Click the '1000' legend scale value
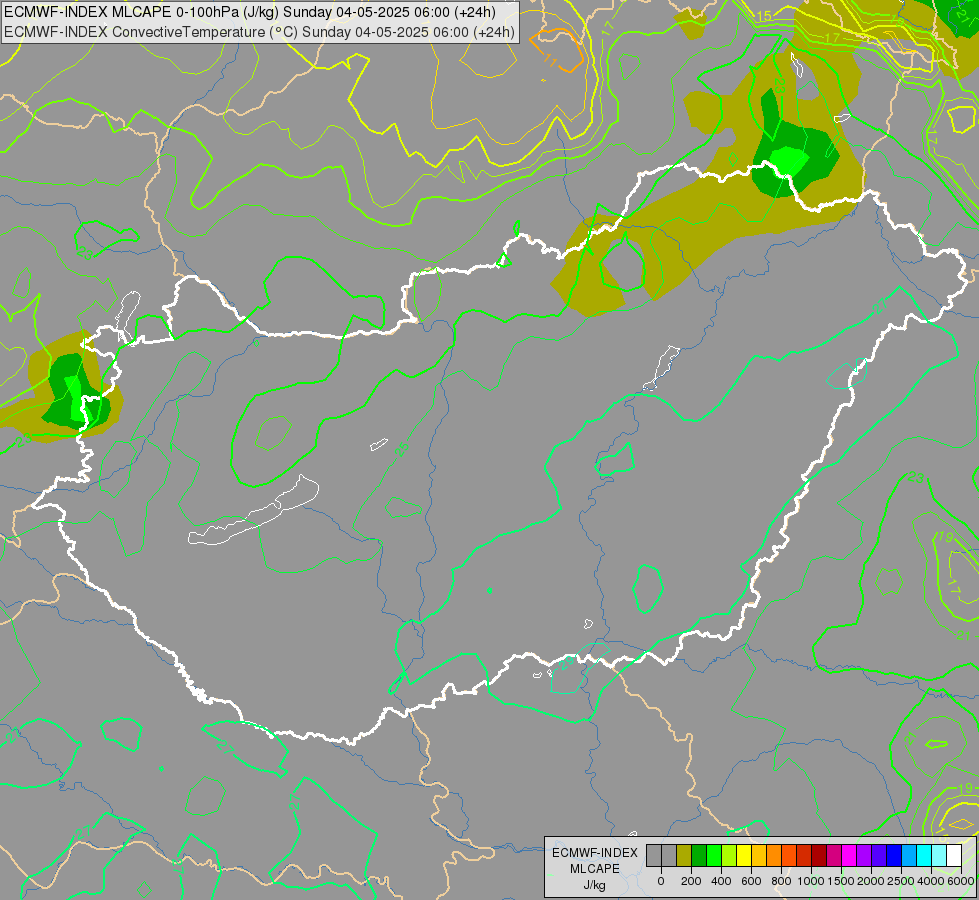Image resolution: width=979 pixels, height=900 pixels. tap(811, 881)
